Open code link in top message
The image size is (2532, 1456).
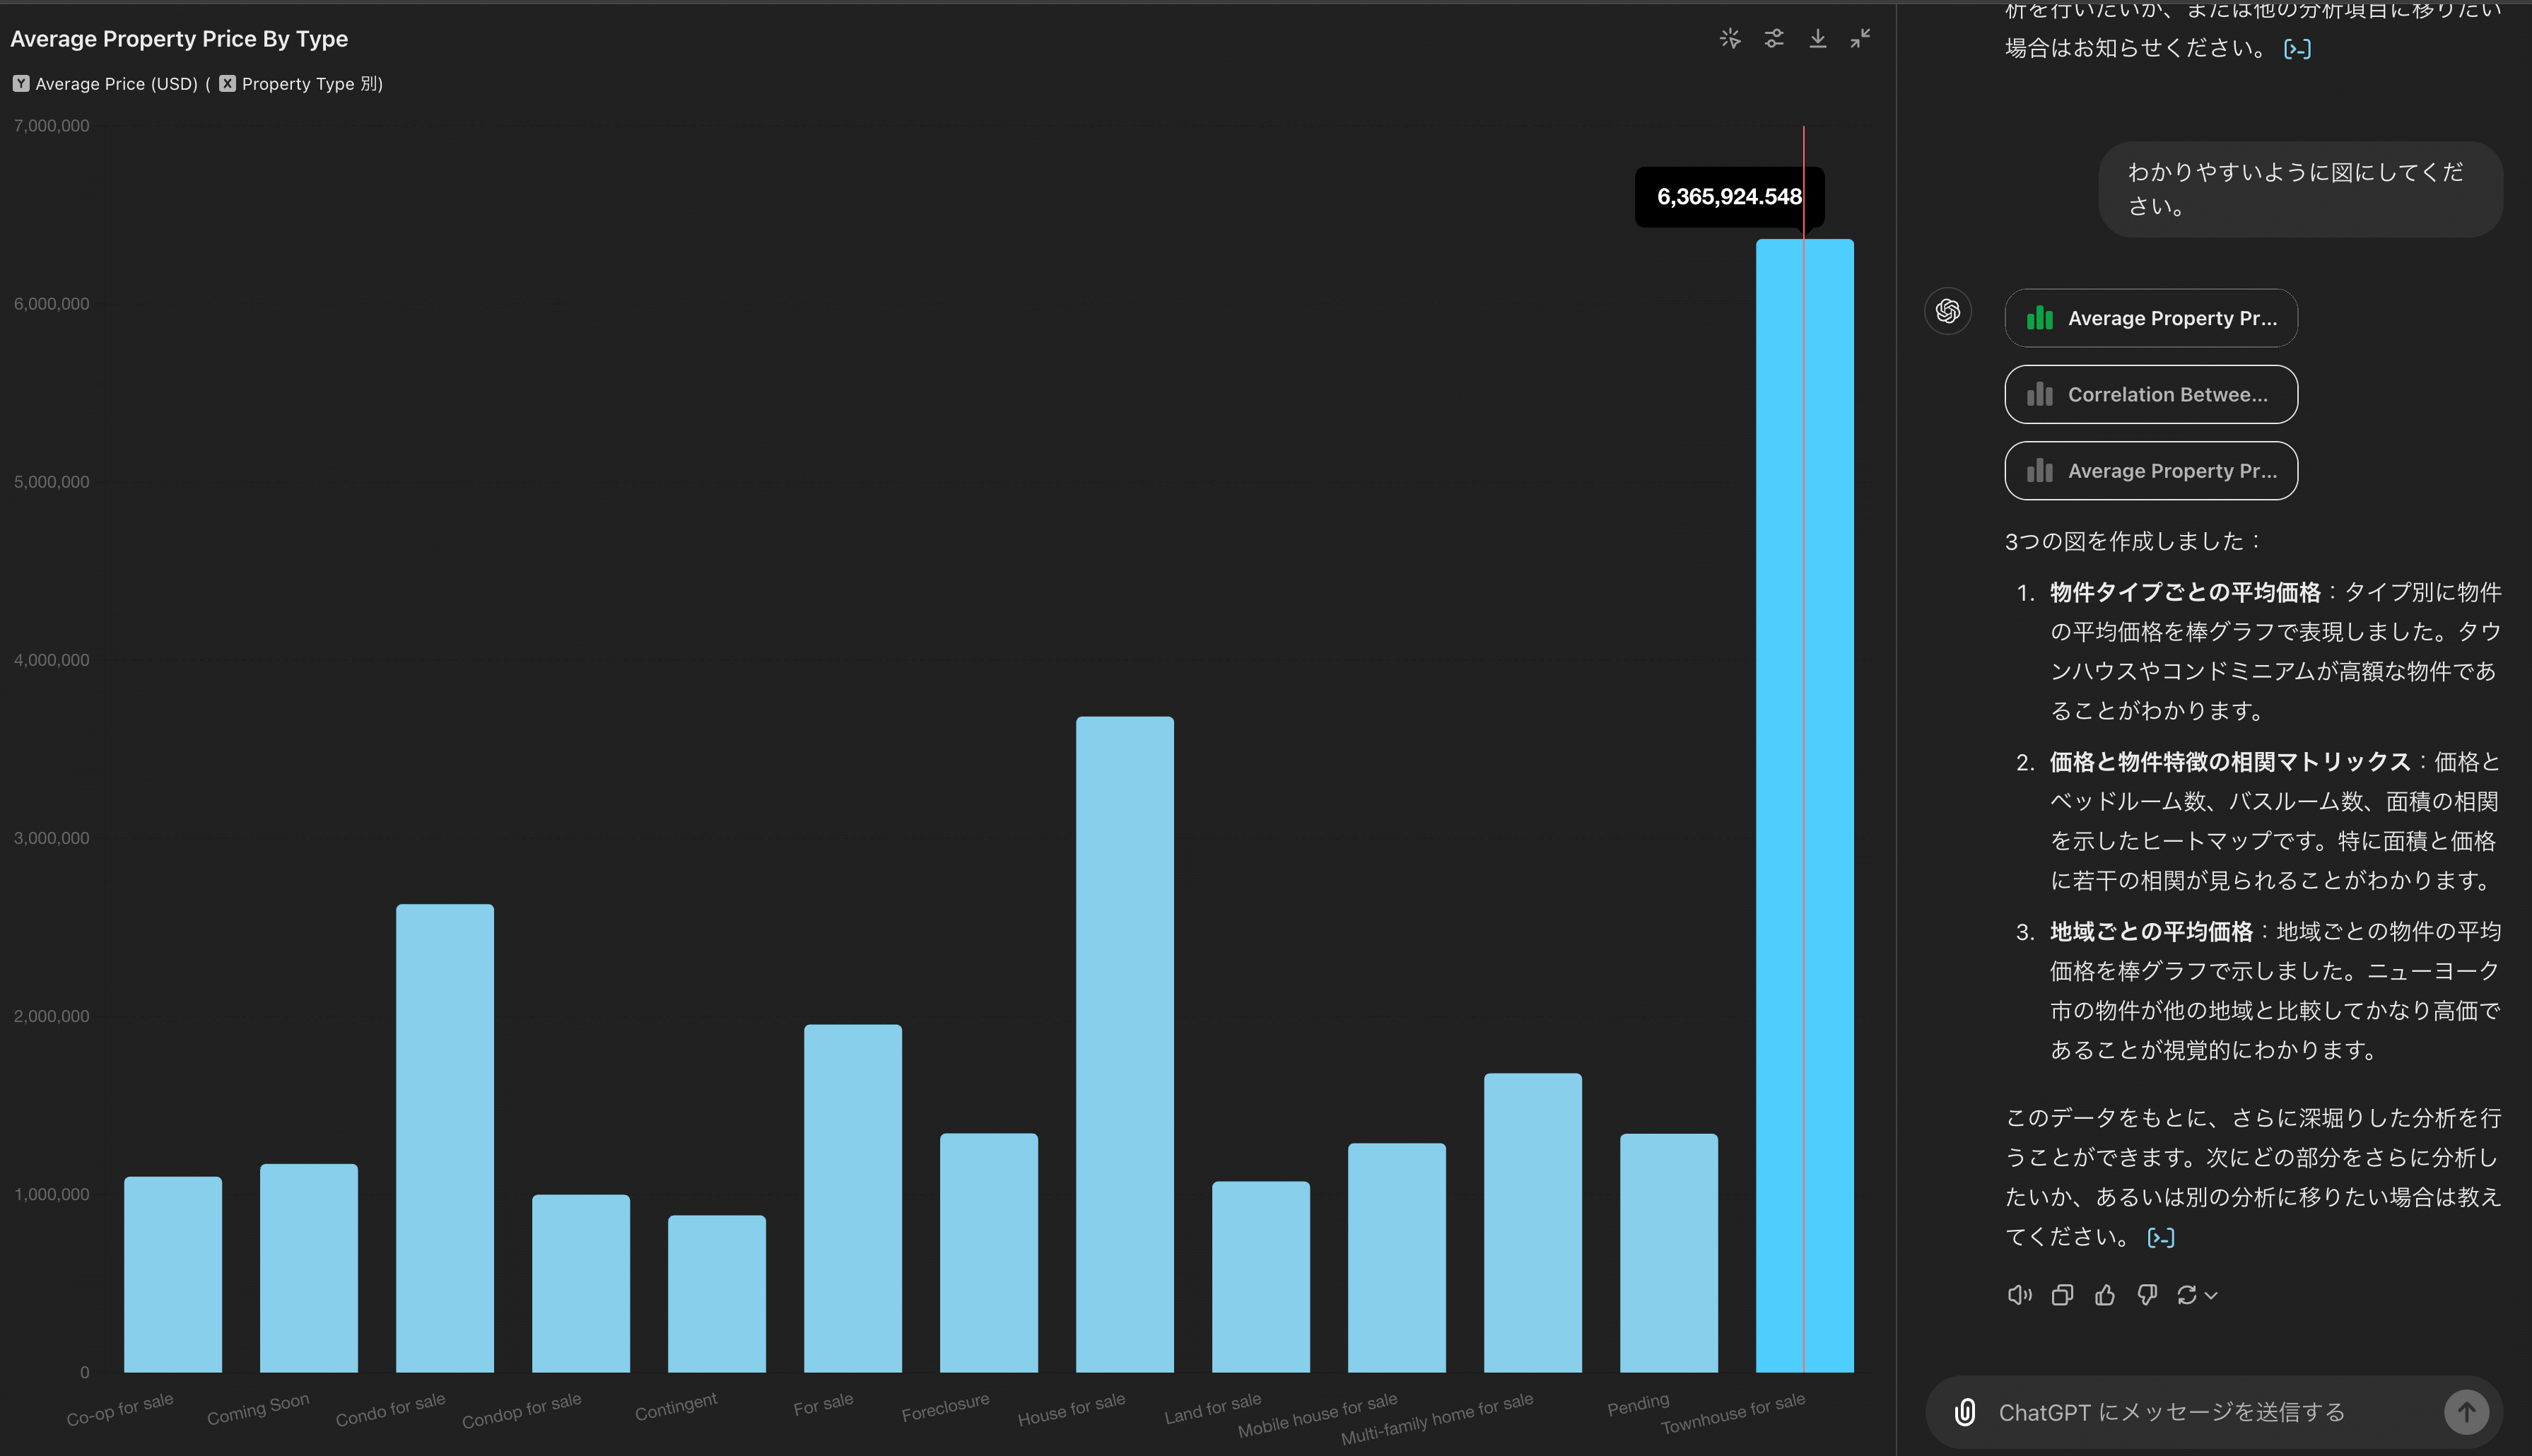[2298, 49]
